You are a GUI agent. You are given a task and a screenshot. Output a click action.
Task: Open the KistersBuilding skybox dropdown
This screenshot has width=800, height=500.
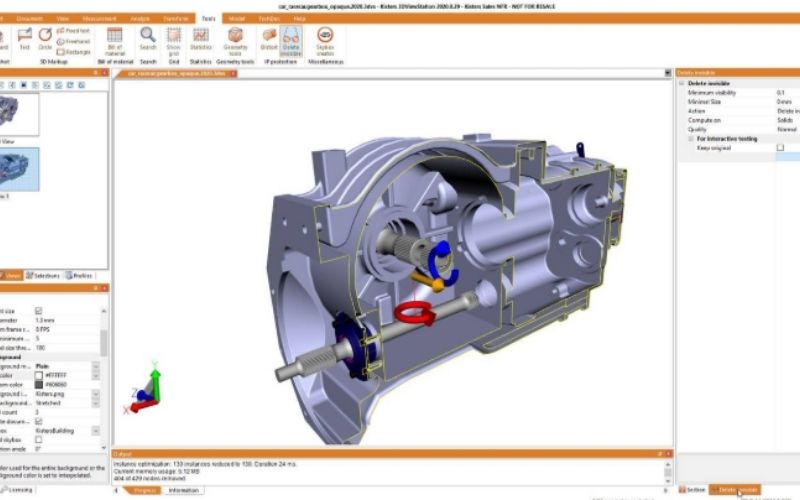[x=95, y=431]
